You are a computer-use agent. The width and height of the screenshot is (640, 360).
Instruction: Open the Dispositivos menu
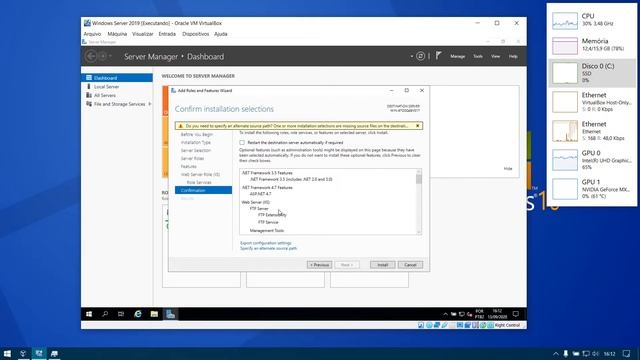[x=196, y=34]
